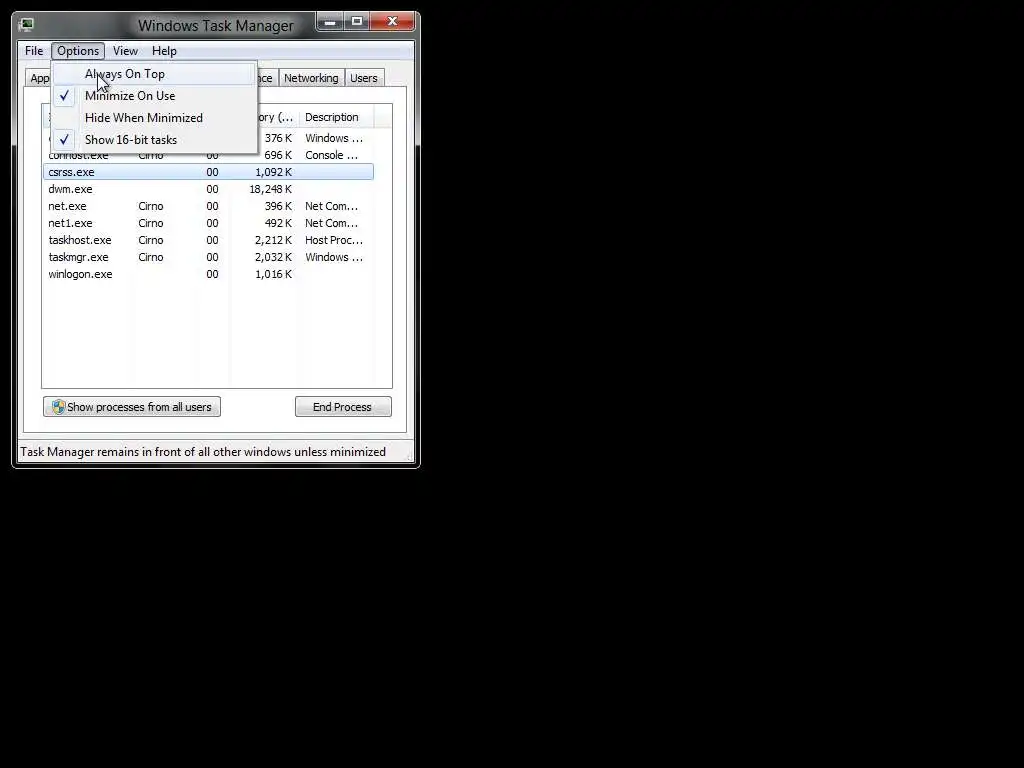
Task: Select the csrss.exe process row
Action: point(208,172)
